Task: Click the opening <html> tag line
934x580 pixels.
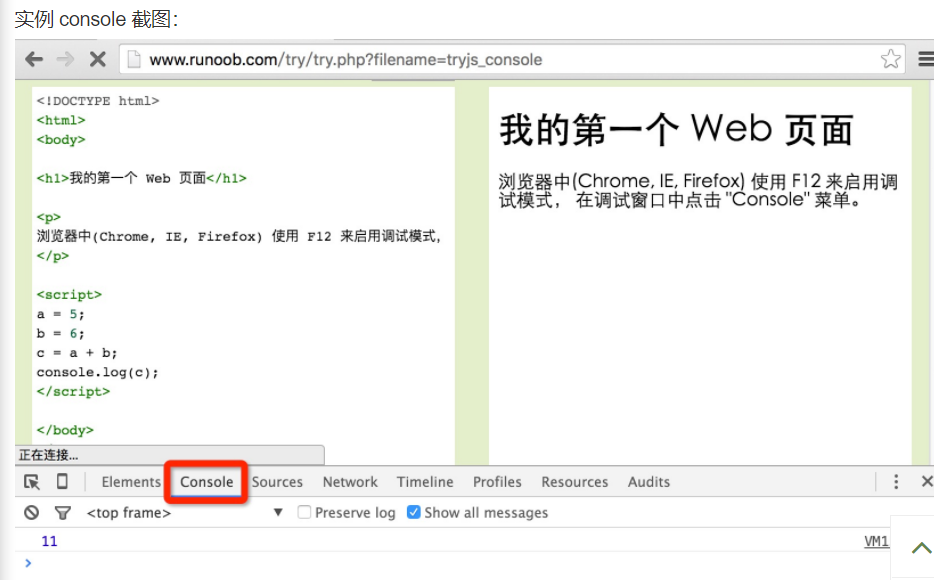Action: [61, 120]
